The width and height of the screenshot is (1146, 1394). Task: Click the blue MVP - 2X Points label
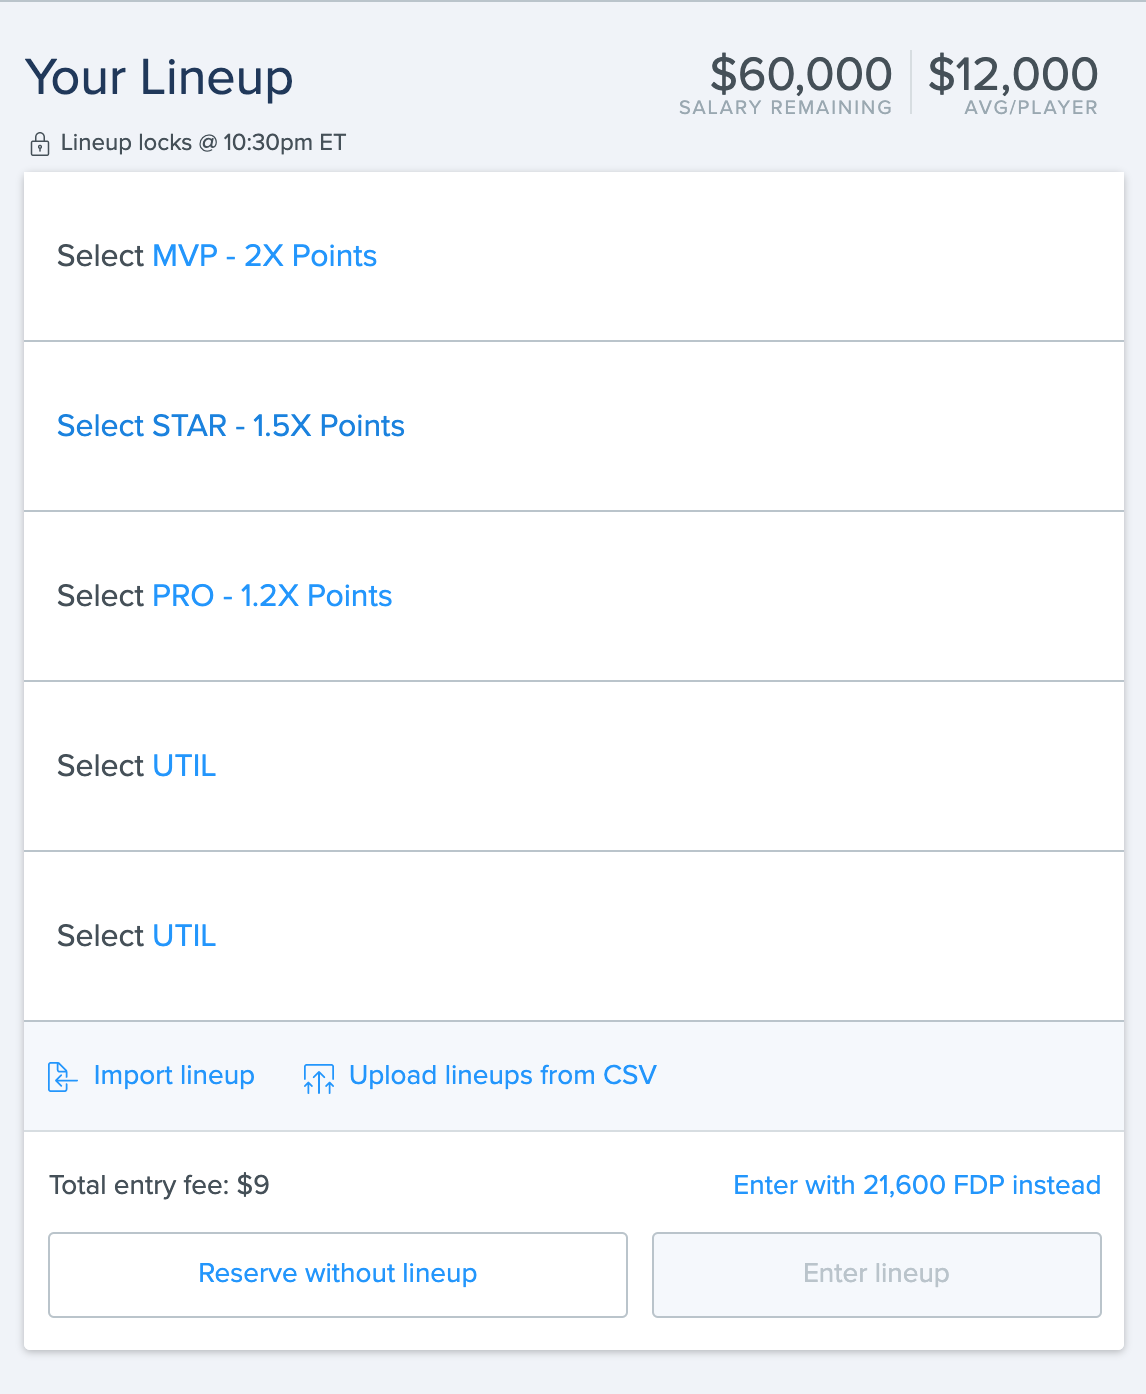click(x=263, y=256)
